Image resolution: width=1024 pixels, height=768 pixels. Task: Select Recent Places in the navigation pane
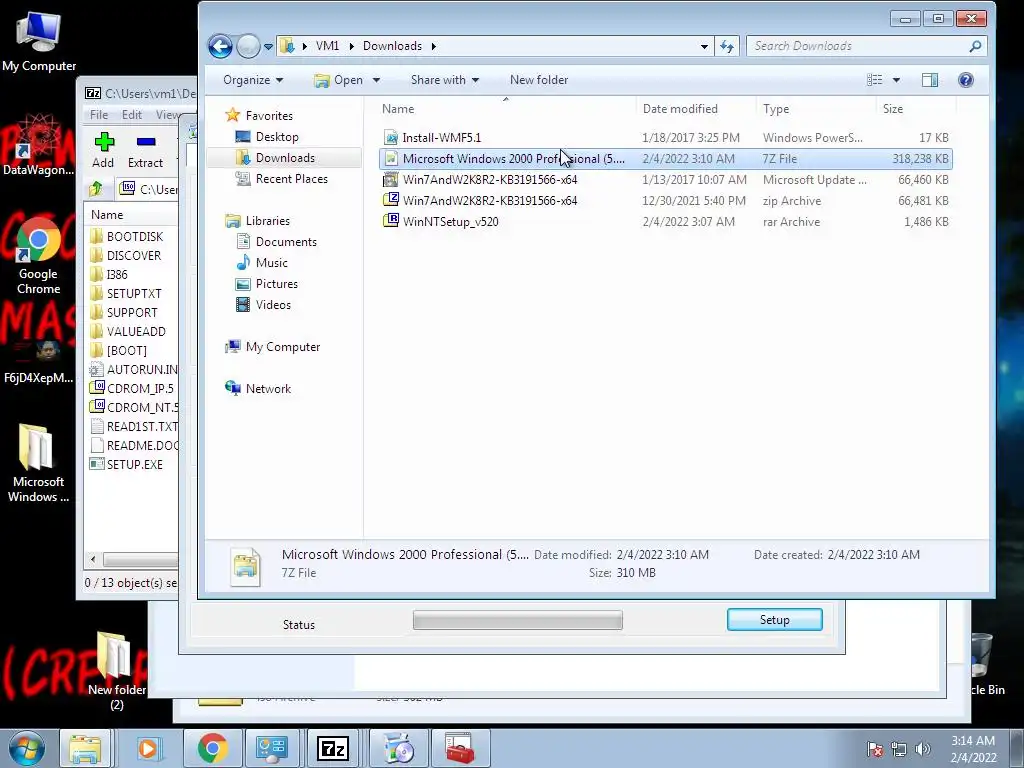pyautogui.click(x=282, y=178)
